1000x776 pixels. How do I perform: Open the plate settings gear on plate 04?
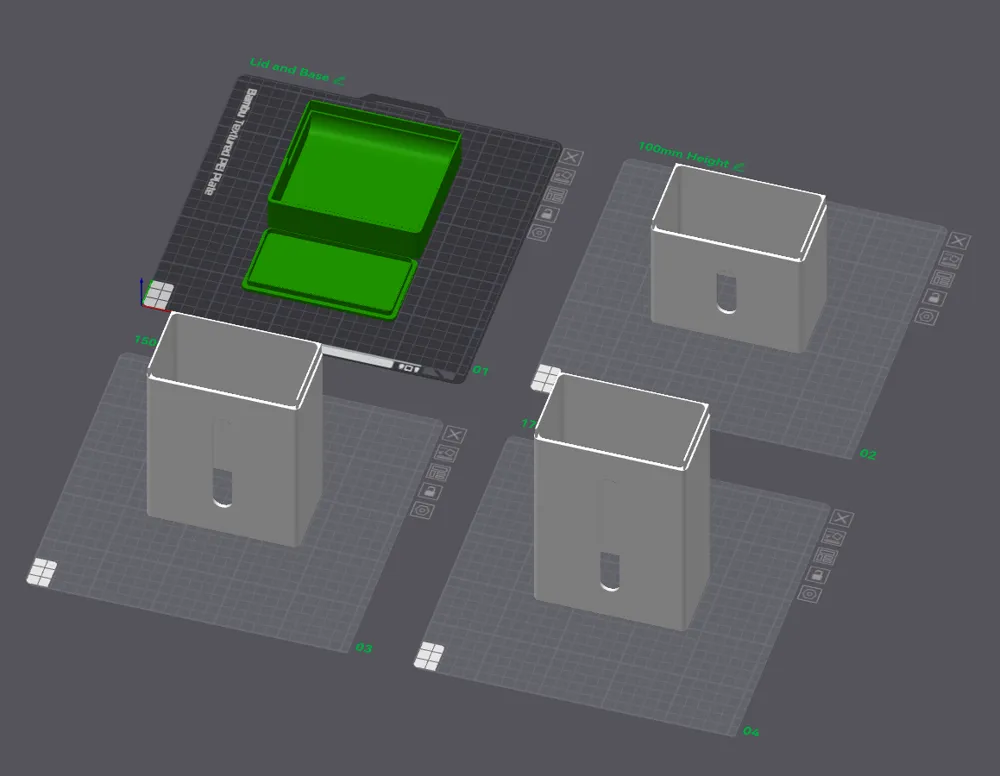click(810, 594)
